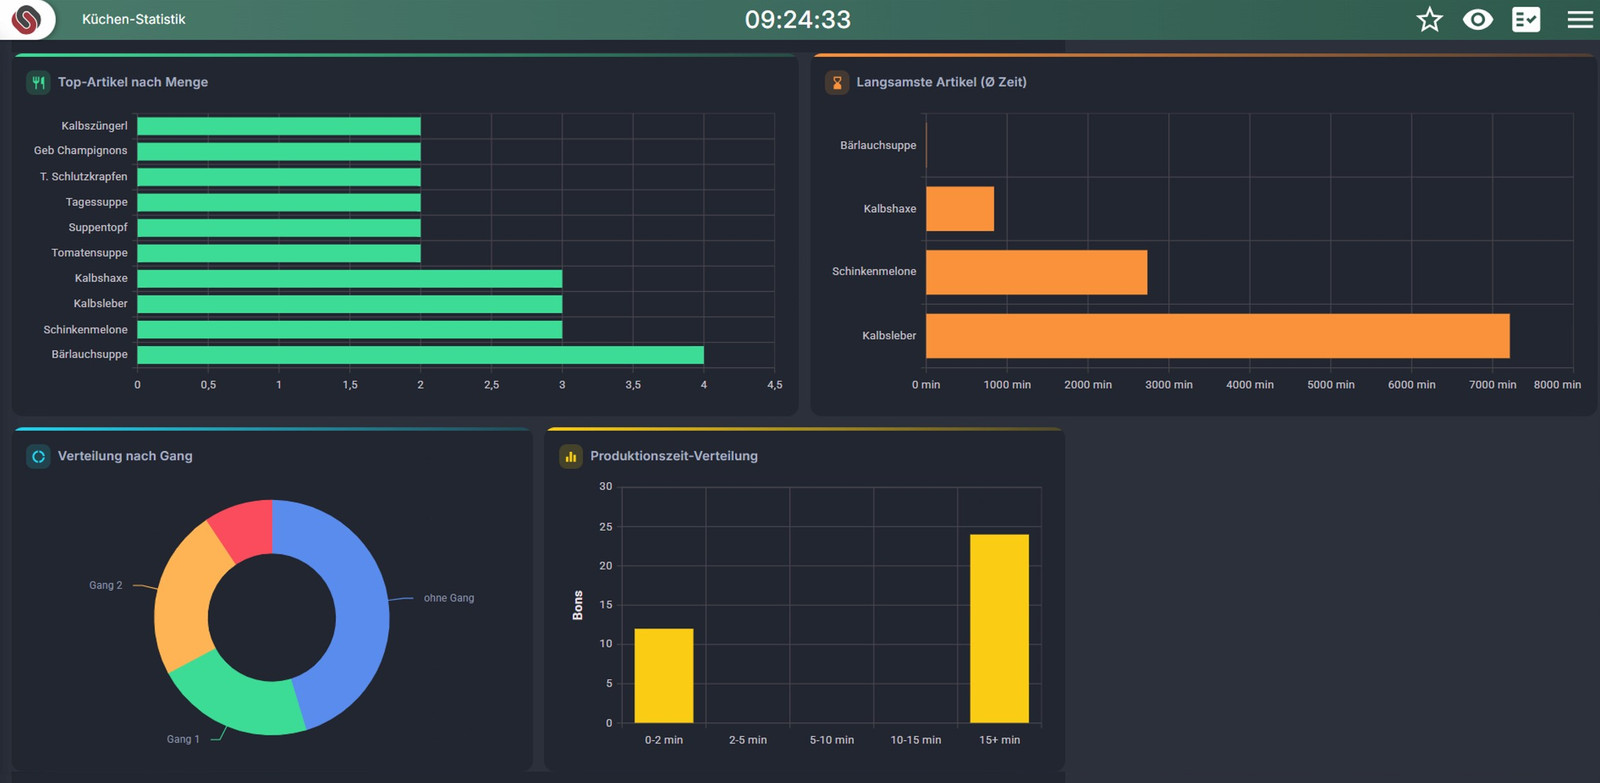Click the Top-Artikel nach Menge heading
The height and width of the screenshot is (783, 1600).
pos(133,82)
